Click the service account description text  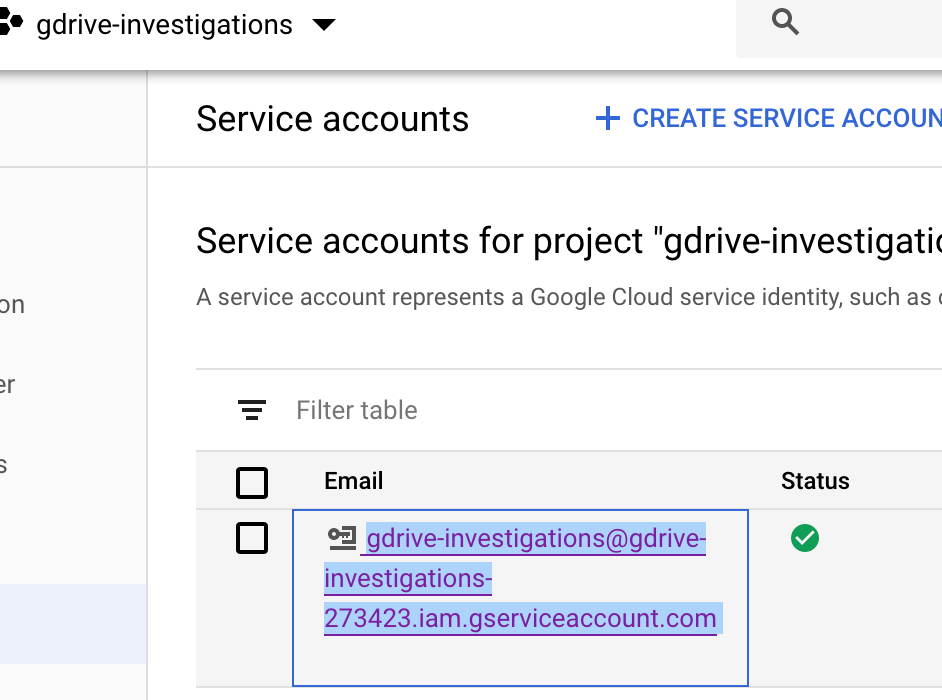tap(569, 297)
